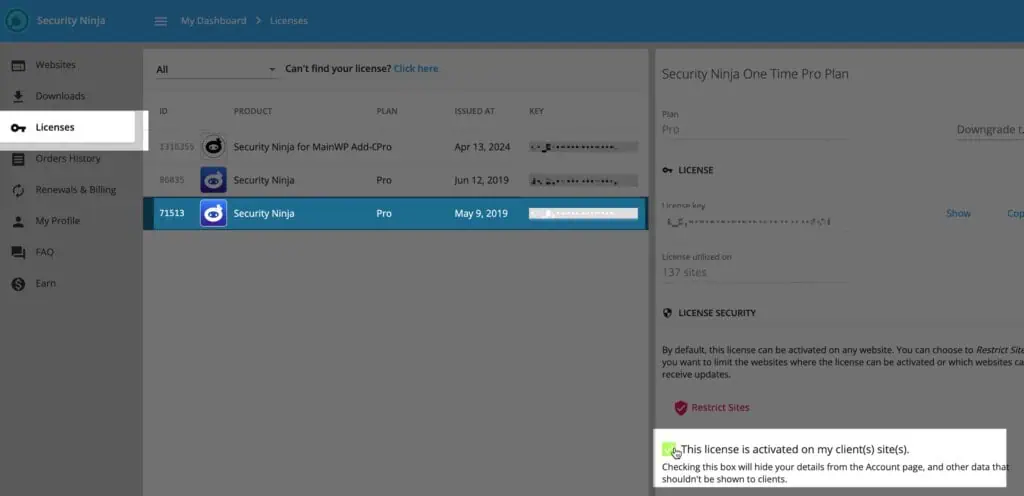Click the Restrict Sites button
The image size is (1024, 496).
(712, 408)
